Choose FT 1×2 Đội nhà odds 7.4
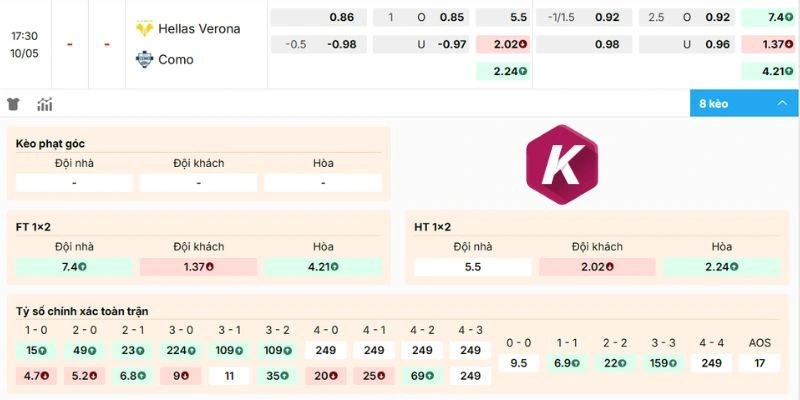The width and height of the screenshot is (800, 400). [74, 267]
